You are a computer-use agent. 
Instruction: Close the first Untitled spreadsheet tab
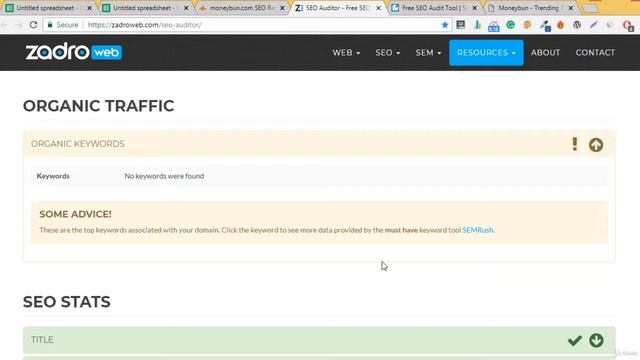[x=89, y=8]
